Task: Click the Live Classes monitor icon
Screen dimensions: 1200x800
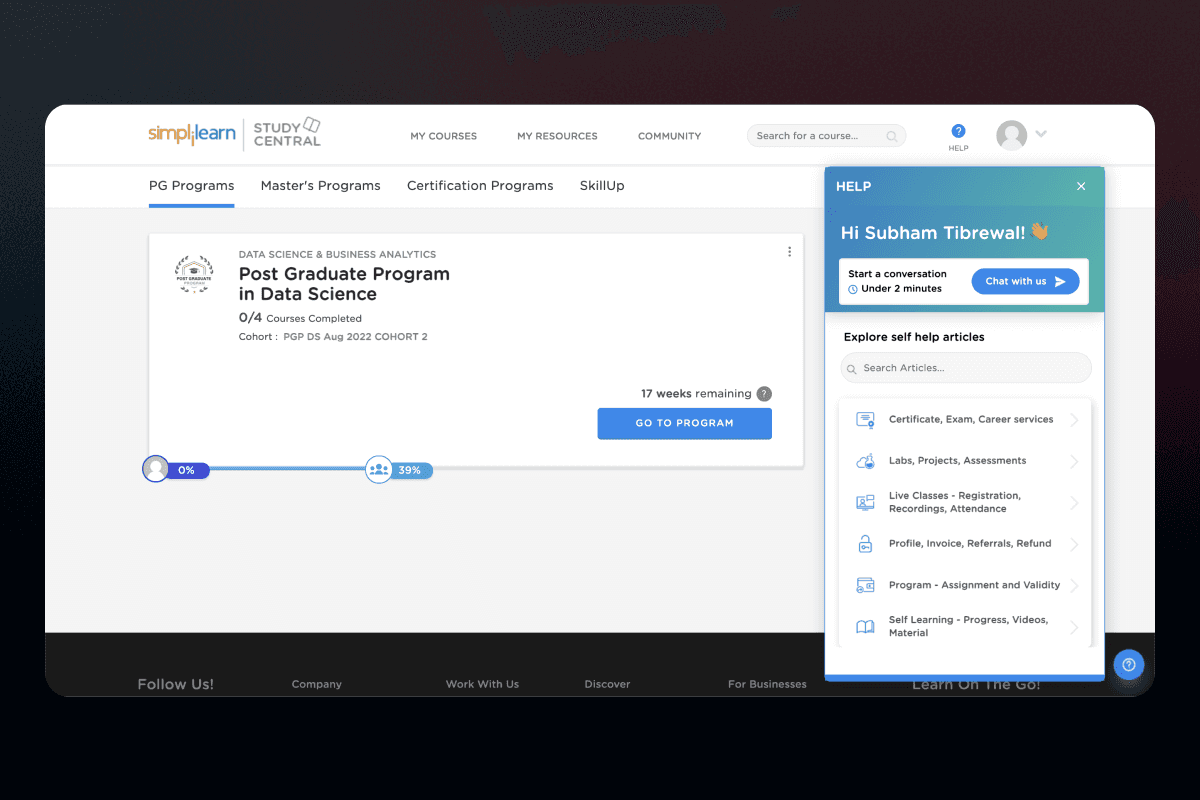Action: click(x=865, y=502)
